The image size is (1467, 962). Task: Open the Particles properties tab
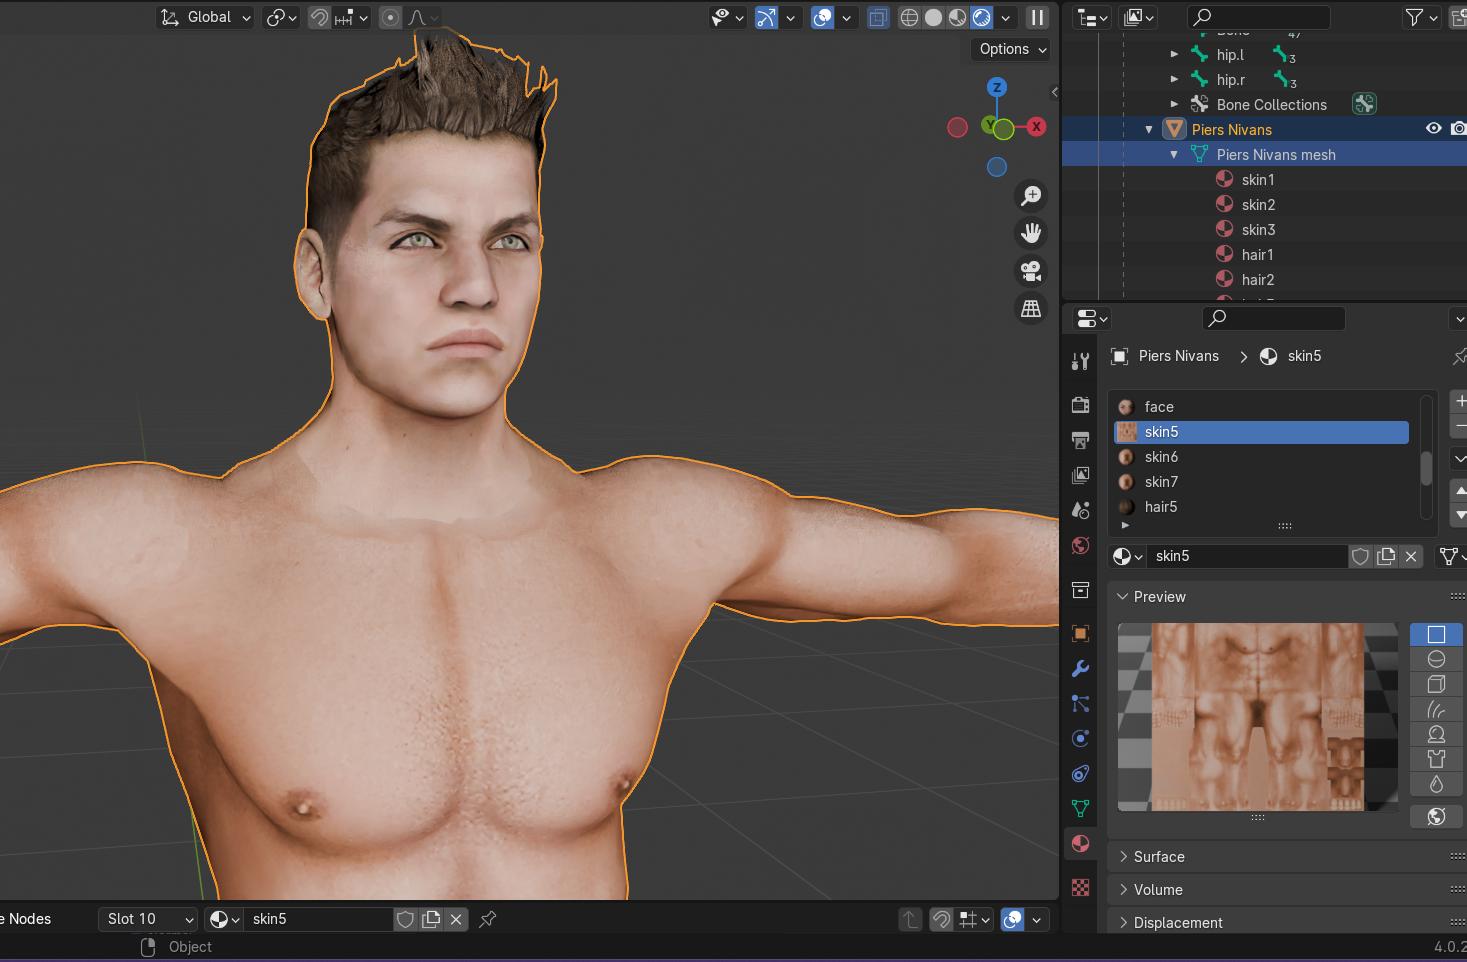[1080, 703]
